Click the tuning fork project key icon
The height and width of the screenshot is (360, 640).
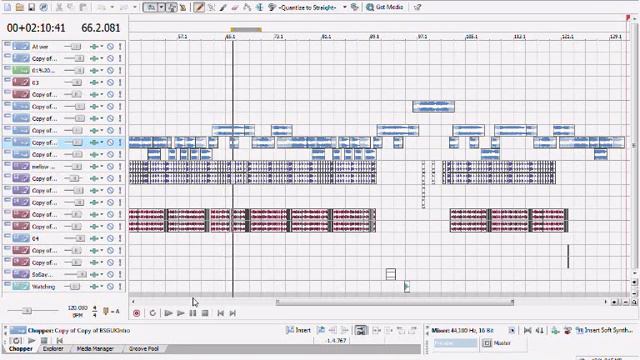(107, 311)
